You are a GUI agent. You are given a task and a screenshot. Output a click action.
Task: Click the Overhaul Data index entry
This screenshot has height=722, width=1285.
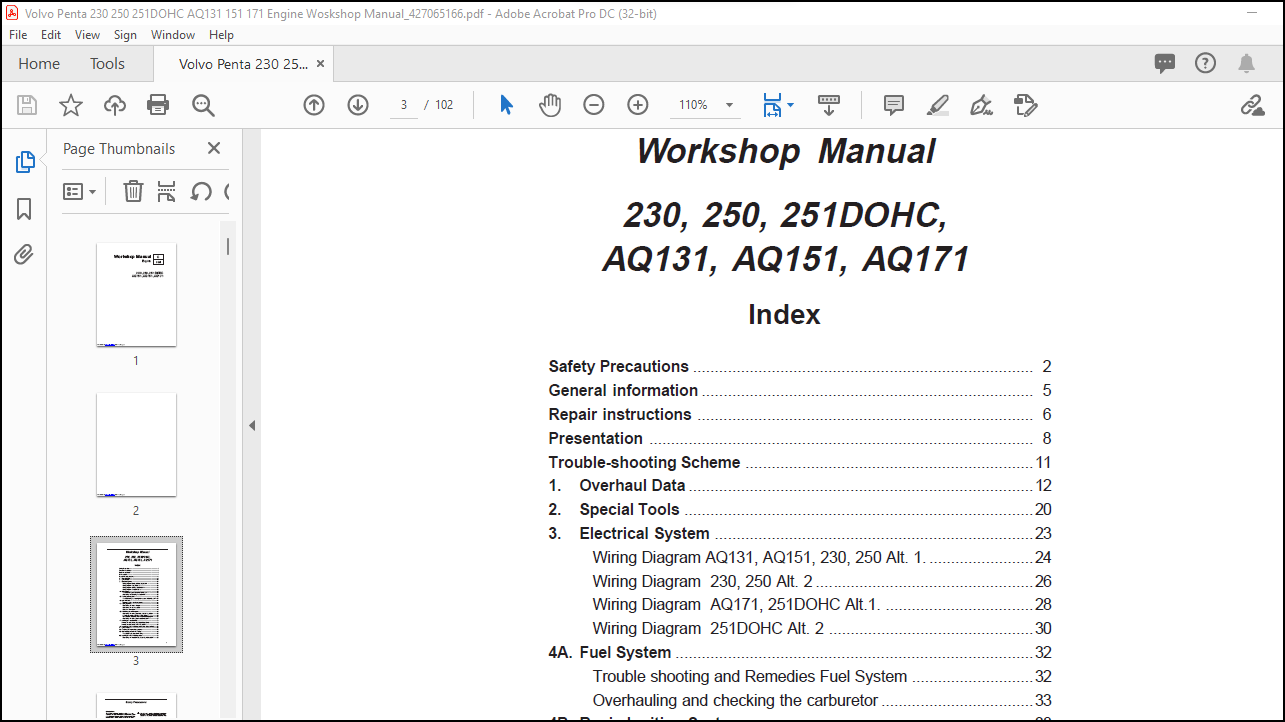pyautogui.click(x=800, y=485)
